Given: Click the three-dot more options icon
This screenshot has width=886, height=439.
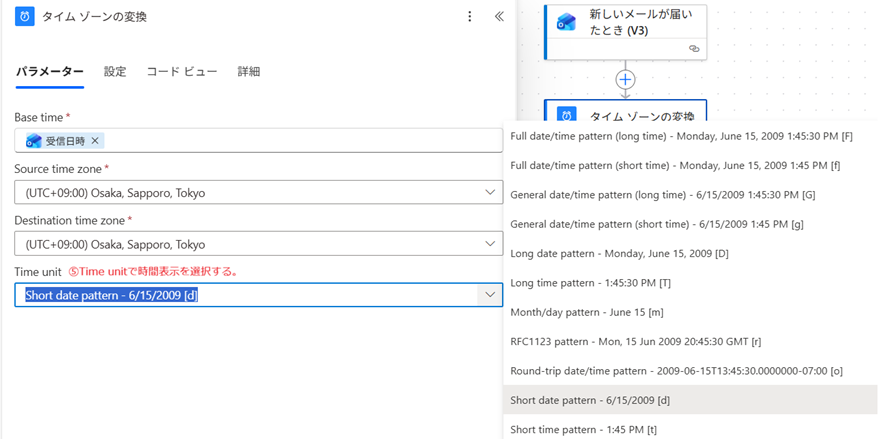Looking at the screenshot, I should (470, 16).
